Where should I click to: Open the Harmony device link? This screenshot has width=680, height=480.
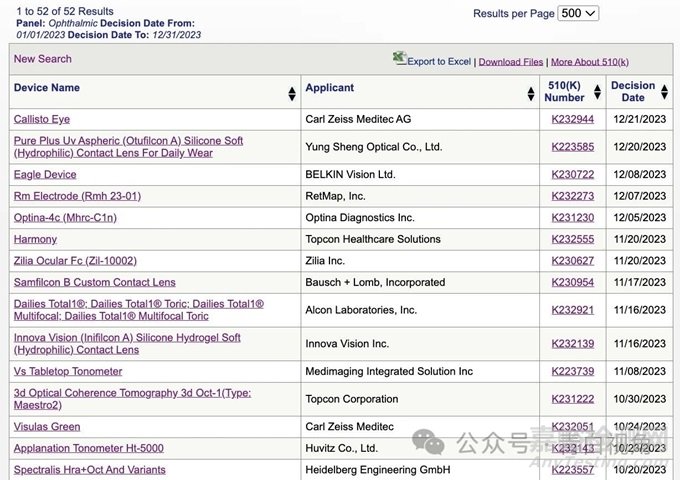pos(35,239)
